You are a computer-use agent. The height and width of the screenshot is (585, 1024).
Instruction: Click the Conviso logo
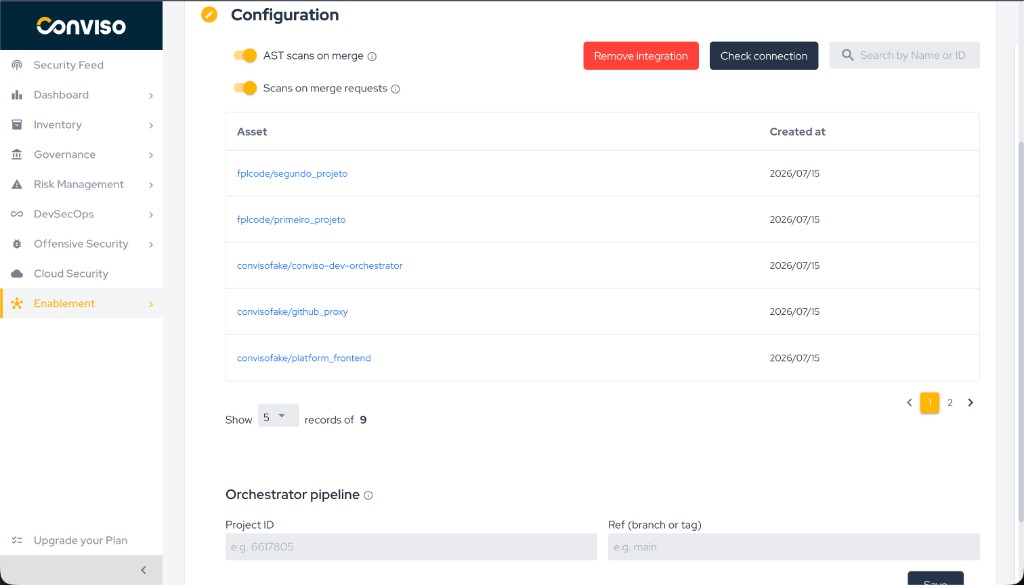pyautogui.click(x=81, y=25)
